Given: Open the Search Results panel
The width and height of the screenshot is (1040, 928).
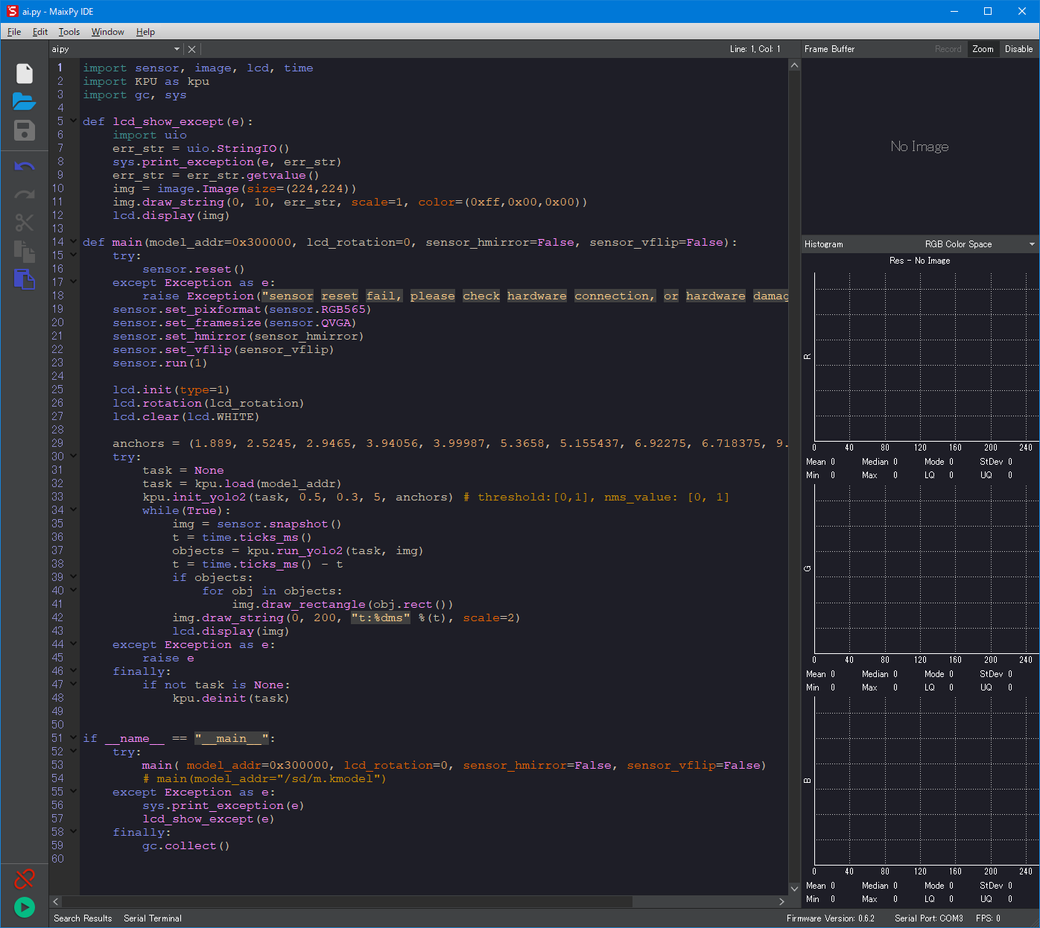Looking at the screenshot, I should [x=83, y=918].
